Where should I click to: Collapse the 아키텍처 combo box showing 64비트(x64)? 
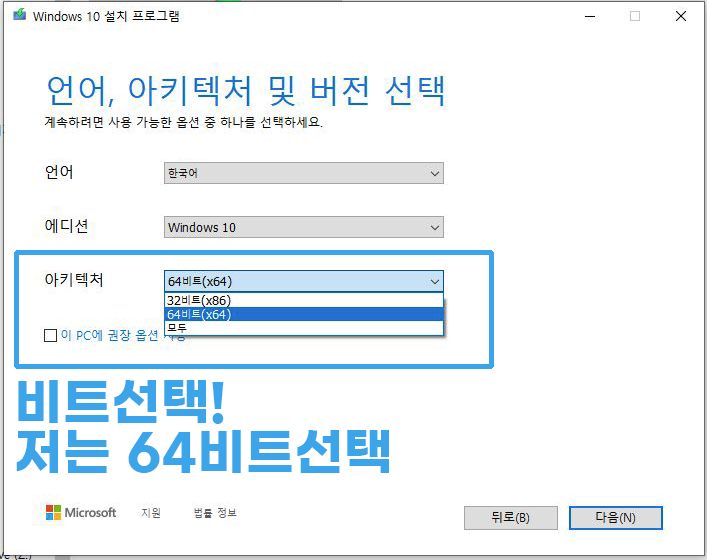[303, 281]
